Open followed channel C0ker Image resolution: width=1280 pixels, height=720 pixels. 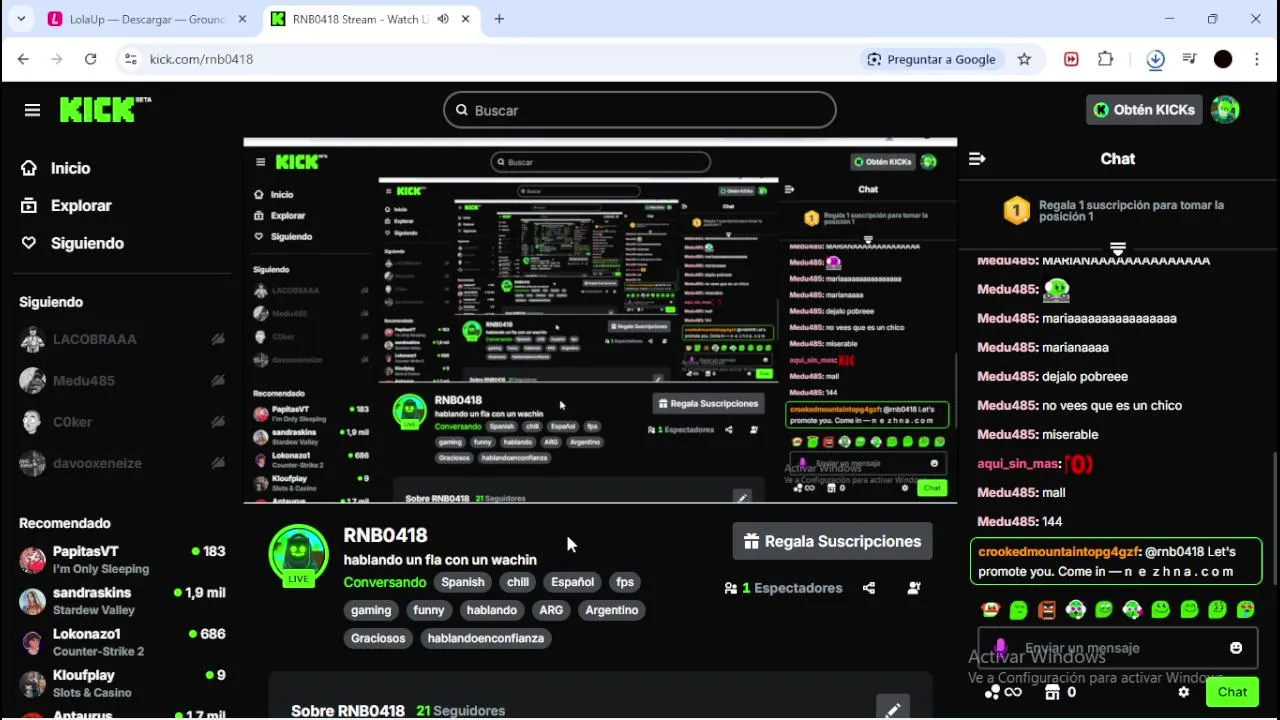[x=122, y=422]
